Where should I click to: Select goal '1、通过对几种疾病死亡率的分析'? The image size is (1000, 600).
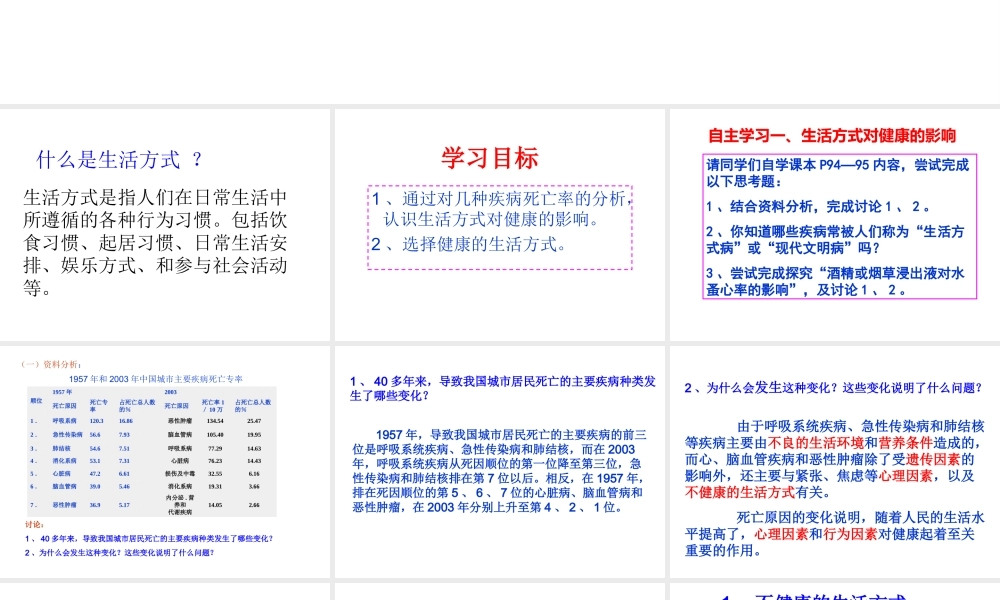coord(501,209)
